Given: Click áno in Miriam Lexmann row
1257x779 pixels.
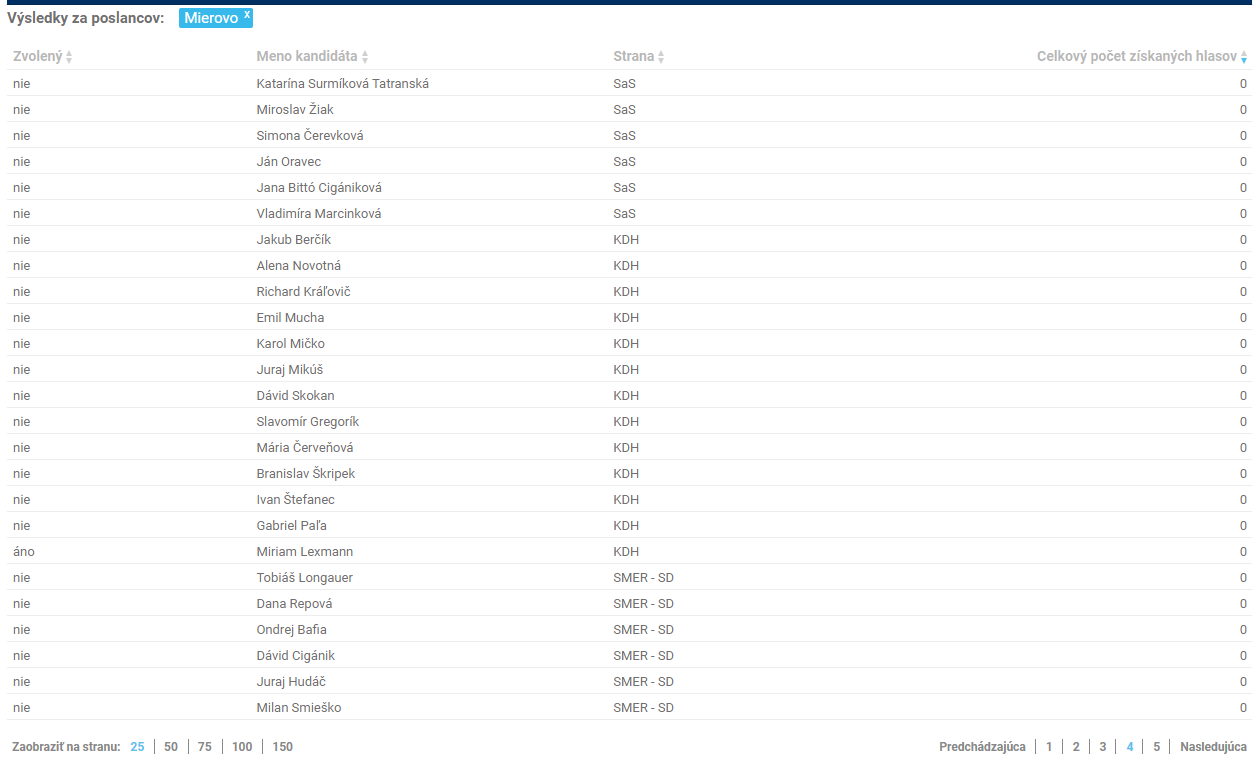Looking at the screenshot, I should click(24, 552).
